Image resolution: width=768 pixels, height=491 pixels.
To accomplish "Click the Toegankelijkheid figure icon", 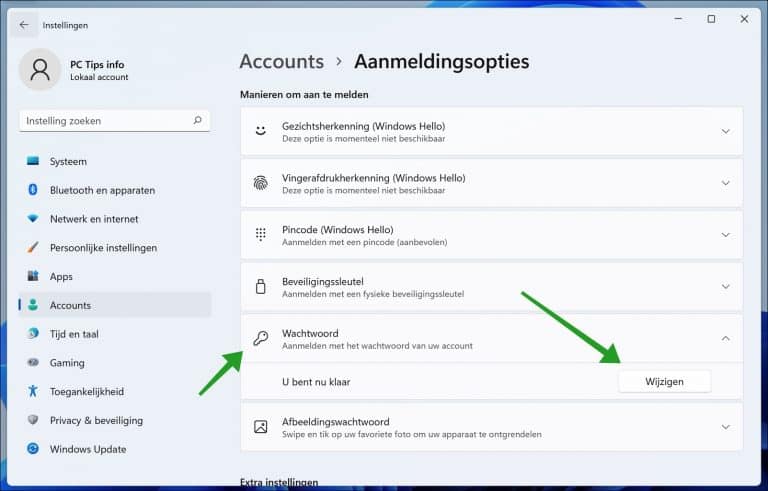I will pyautogui.click(x=33, y=391).
